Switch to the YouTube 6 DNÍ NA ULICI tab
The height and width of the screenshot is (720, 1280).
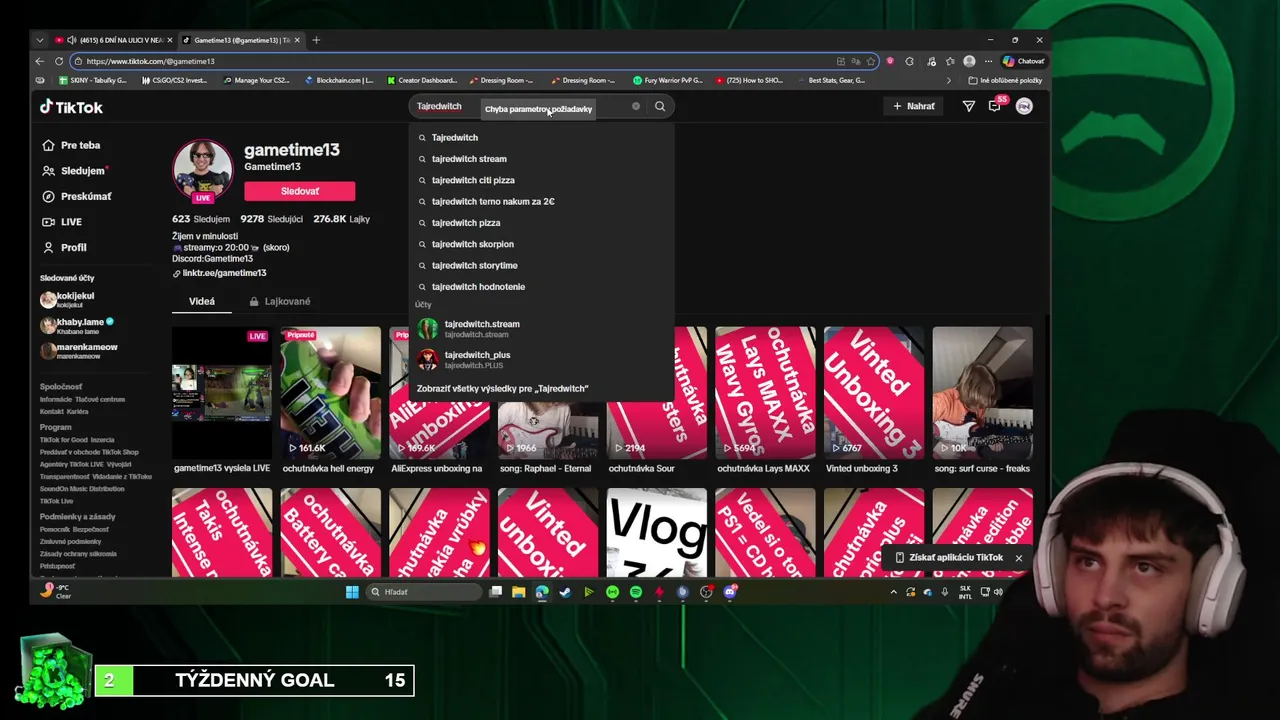point(114,40)
